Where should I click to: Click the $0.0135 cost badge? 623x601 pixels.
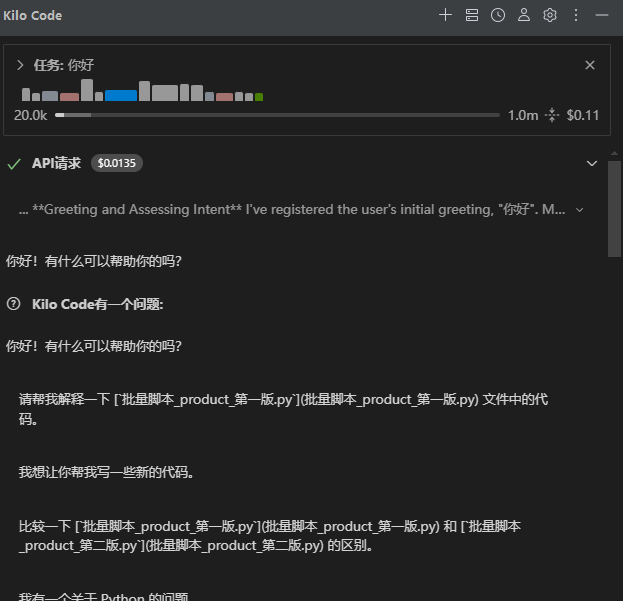click(x=117, y=163)
